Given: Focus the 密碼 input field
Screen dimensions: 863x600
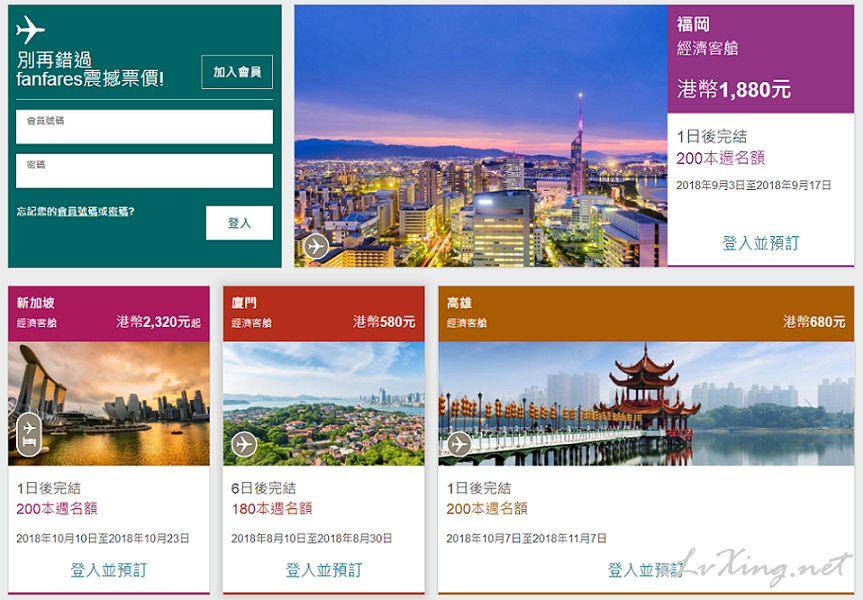Looking at the screenshot, I should pos(144,171).
